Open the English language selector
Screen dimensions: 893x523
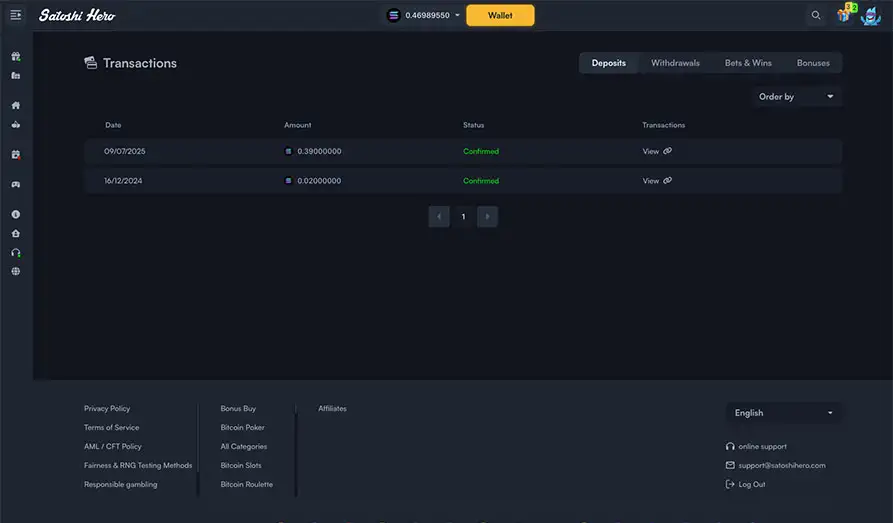(784, 413)
